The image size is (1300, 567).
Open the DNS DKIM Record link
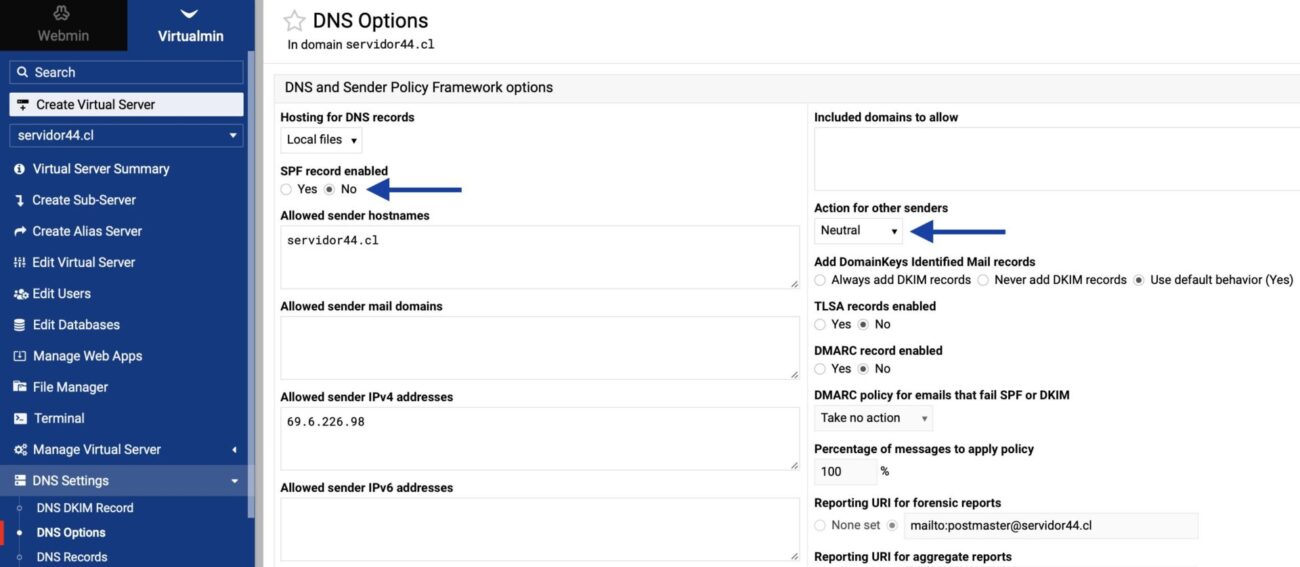click(x=85, y=508)
